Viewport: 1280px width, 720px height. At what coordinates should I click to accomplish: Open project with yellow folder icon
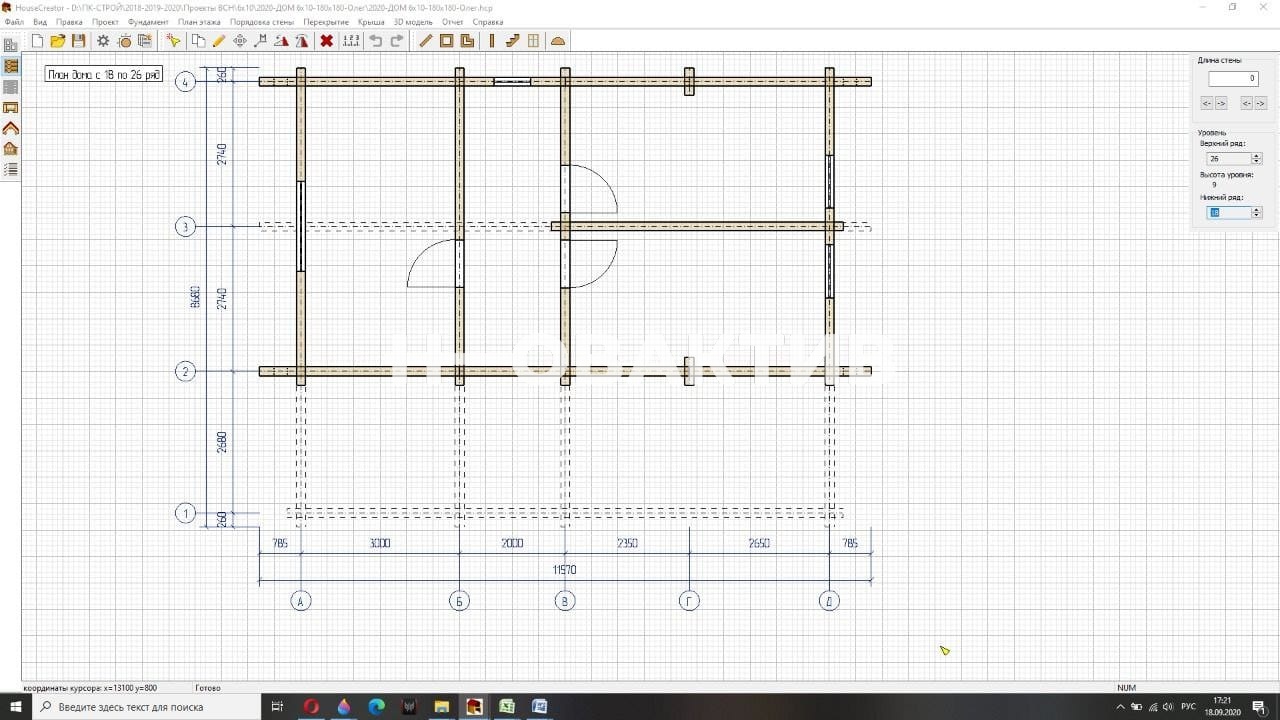pyautogui.click(x=58, y=41)
